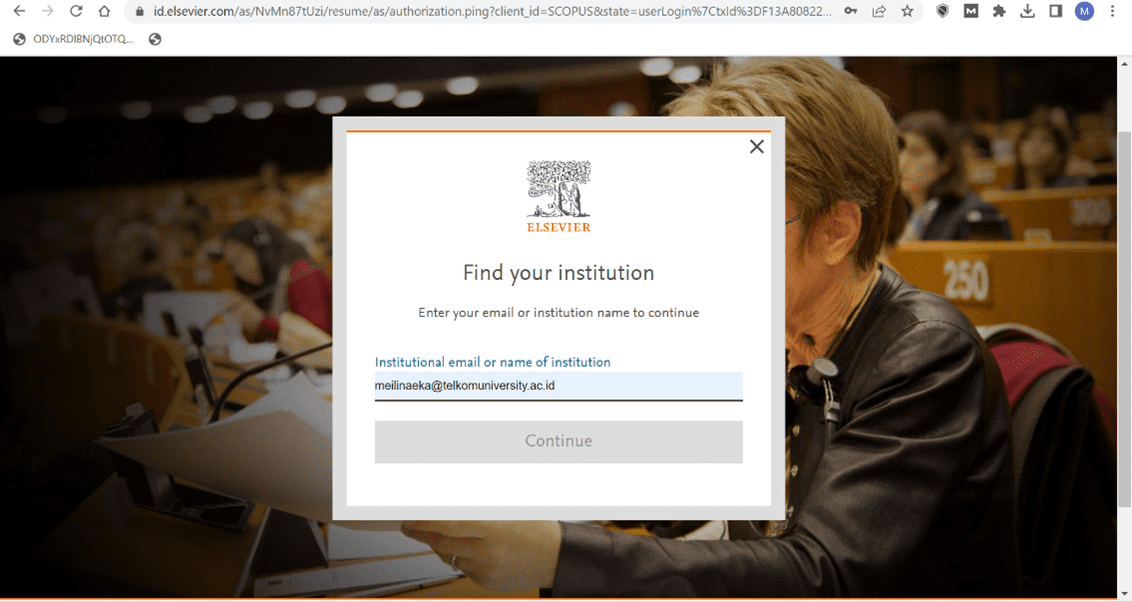Open the shield extension icon
This screenshot has height=602, width=1132.
(942, 12)
